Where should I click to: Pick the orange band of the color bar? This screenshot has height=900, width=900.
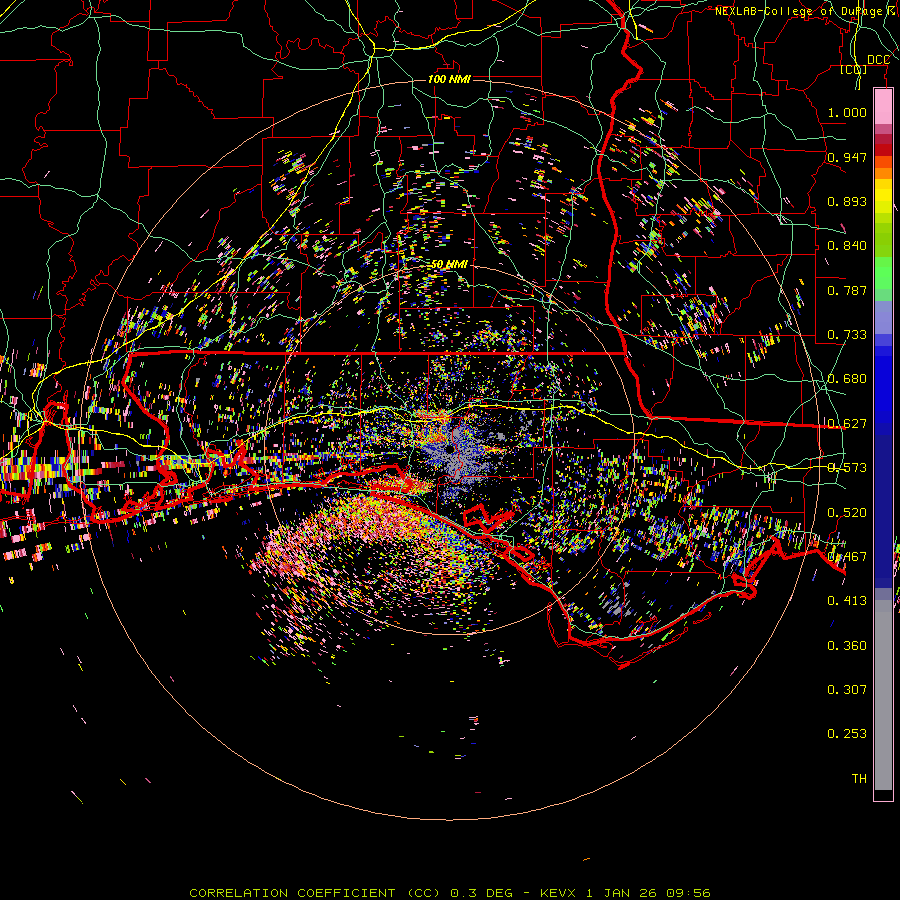pyautogui.click(x=883, y=173)
